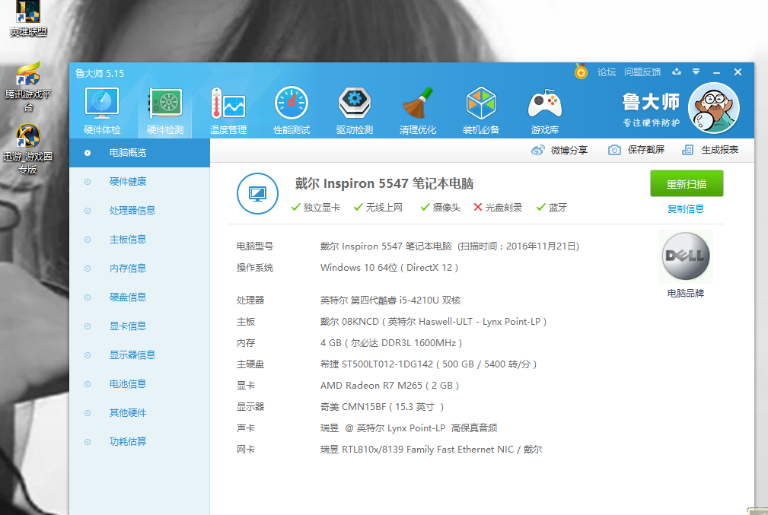Click the Lynx Point-LP sound card value

click(408, 428)
